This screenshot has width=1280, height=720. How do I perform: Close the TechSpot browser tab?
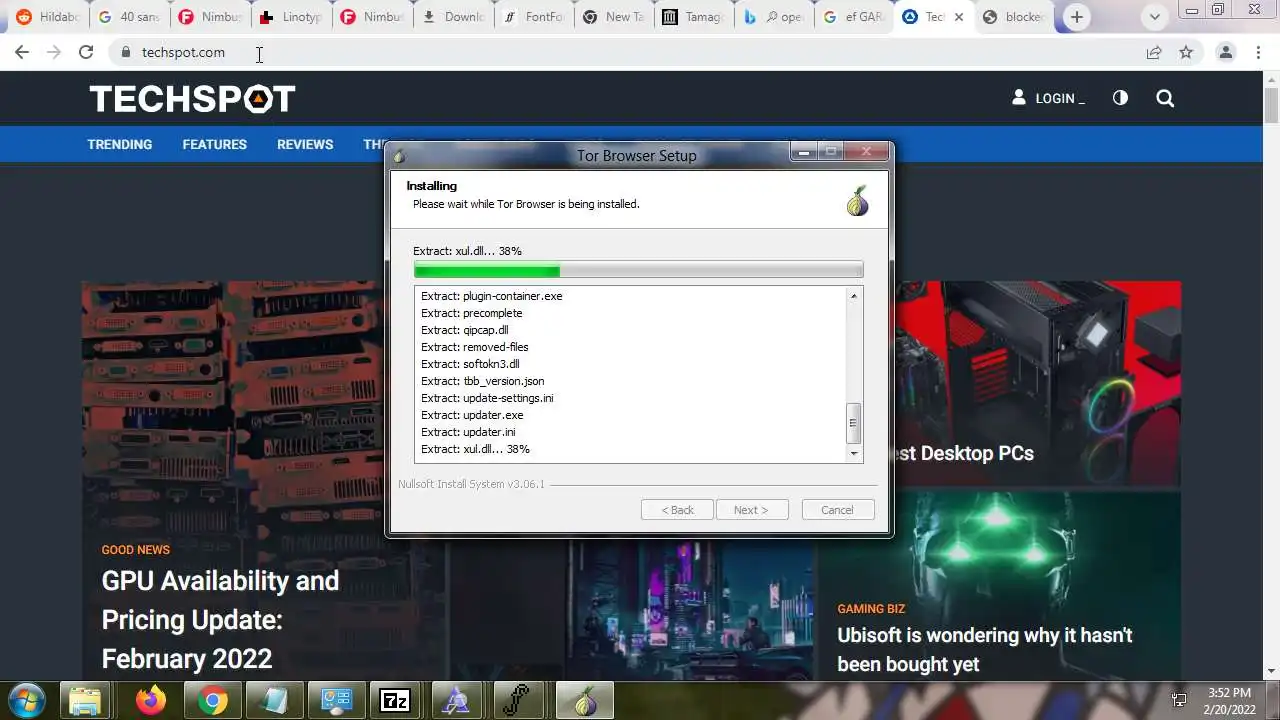click(x=959, y=17)
